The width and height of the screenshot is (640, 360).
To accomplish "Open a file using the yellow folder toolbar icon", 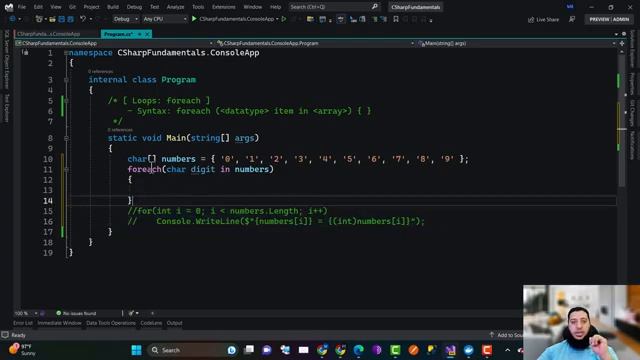I will pyautogui.click(x=52, y=19).
